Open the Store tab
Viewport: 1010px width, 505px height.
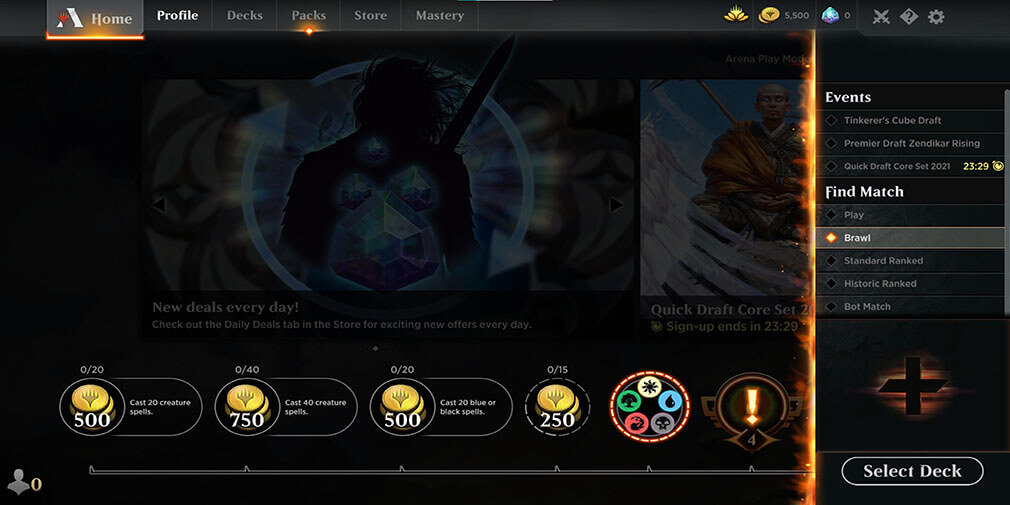pyautogui.click(x=370, y=15)
